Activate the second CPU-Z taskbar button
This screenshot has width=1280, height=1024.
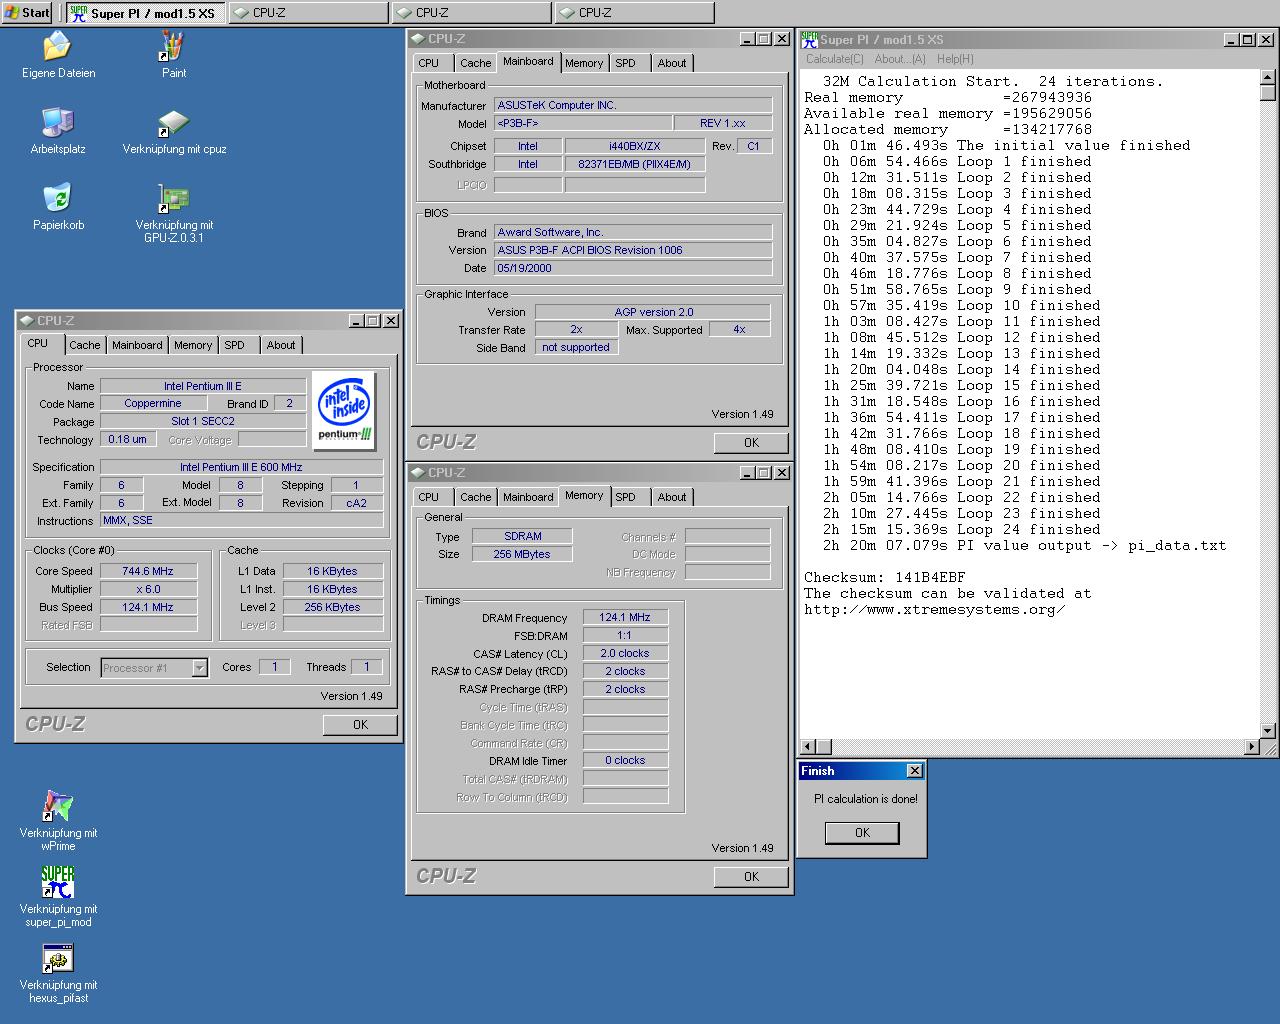point(471,13)
